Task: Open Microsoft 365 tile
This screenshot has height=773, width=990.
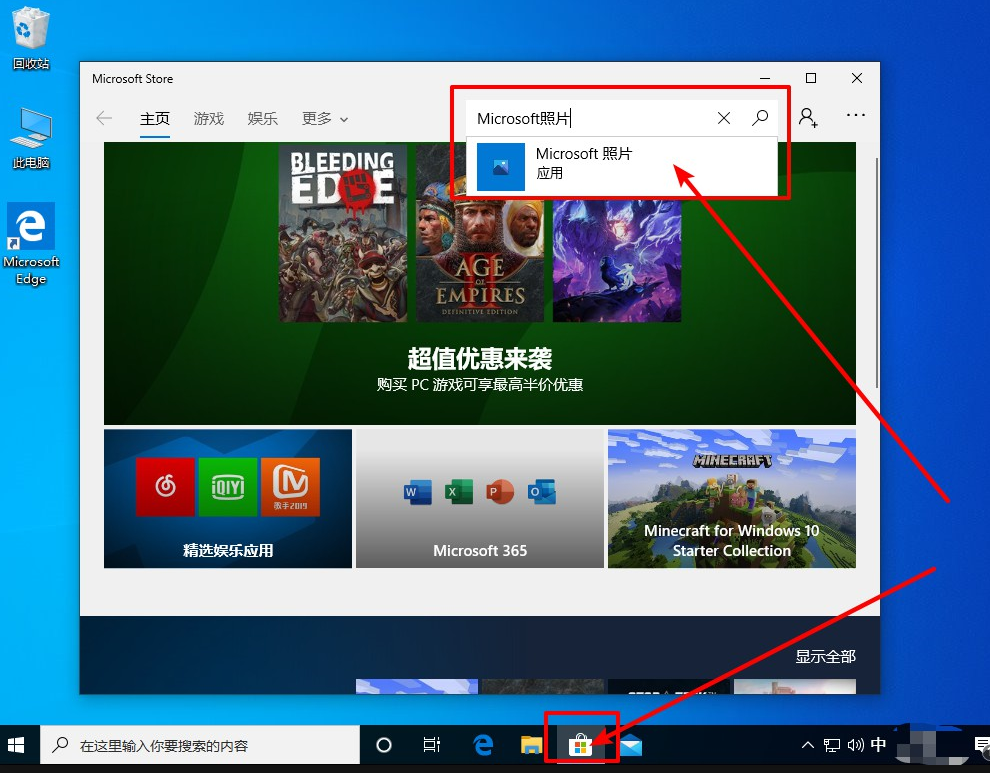Action: (x=480, y=499)
